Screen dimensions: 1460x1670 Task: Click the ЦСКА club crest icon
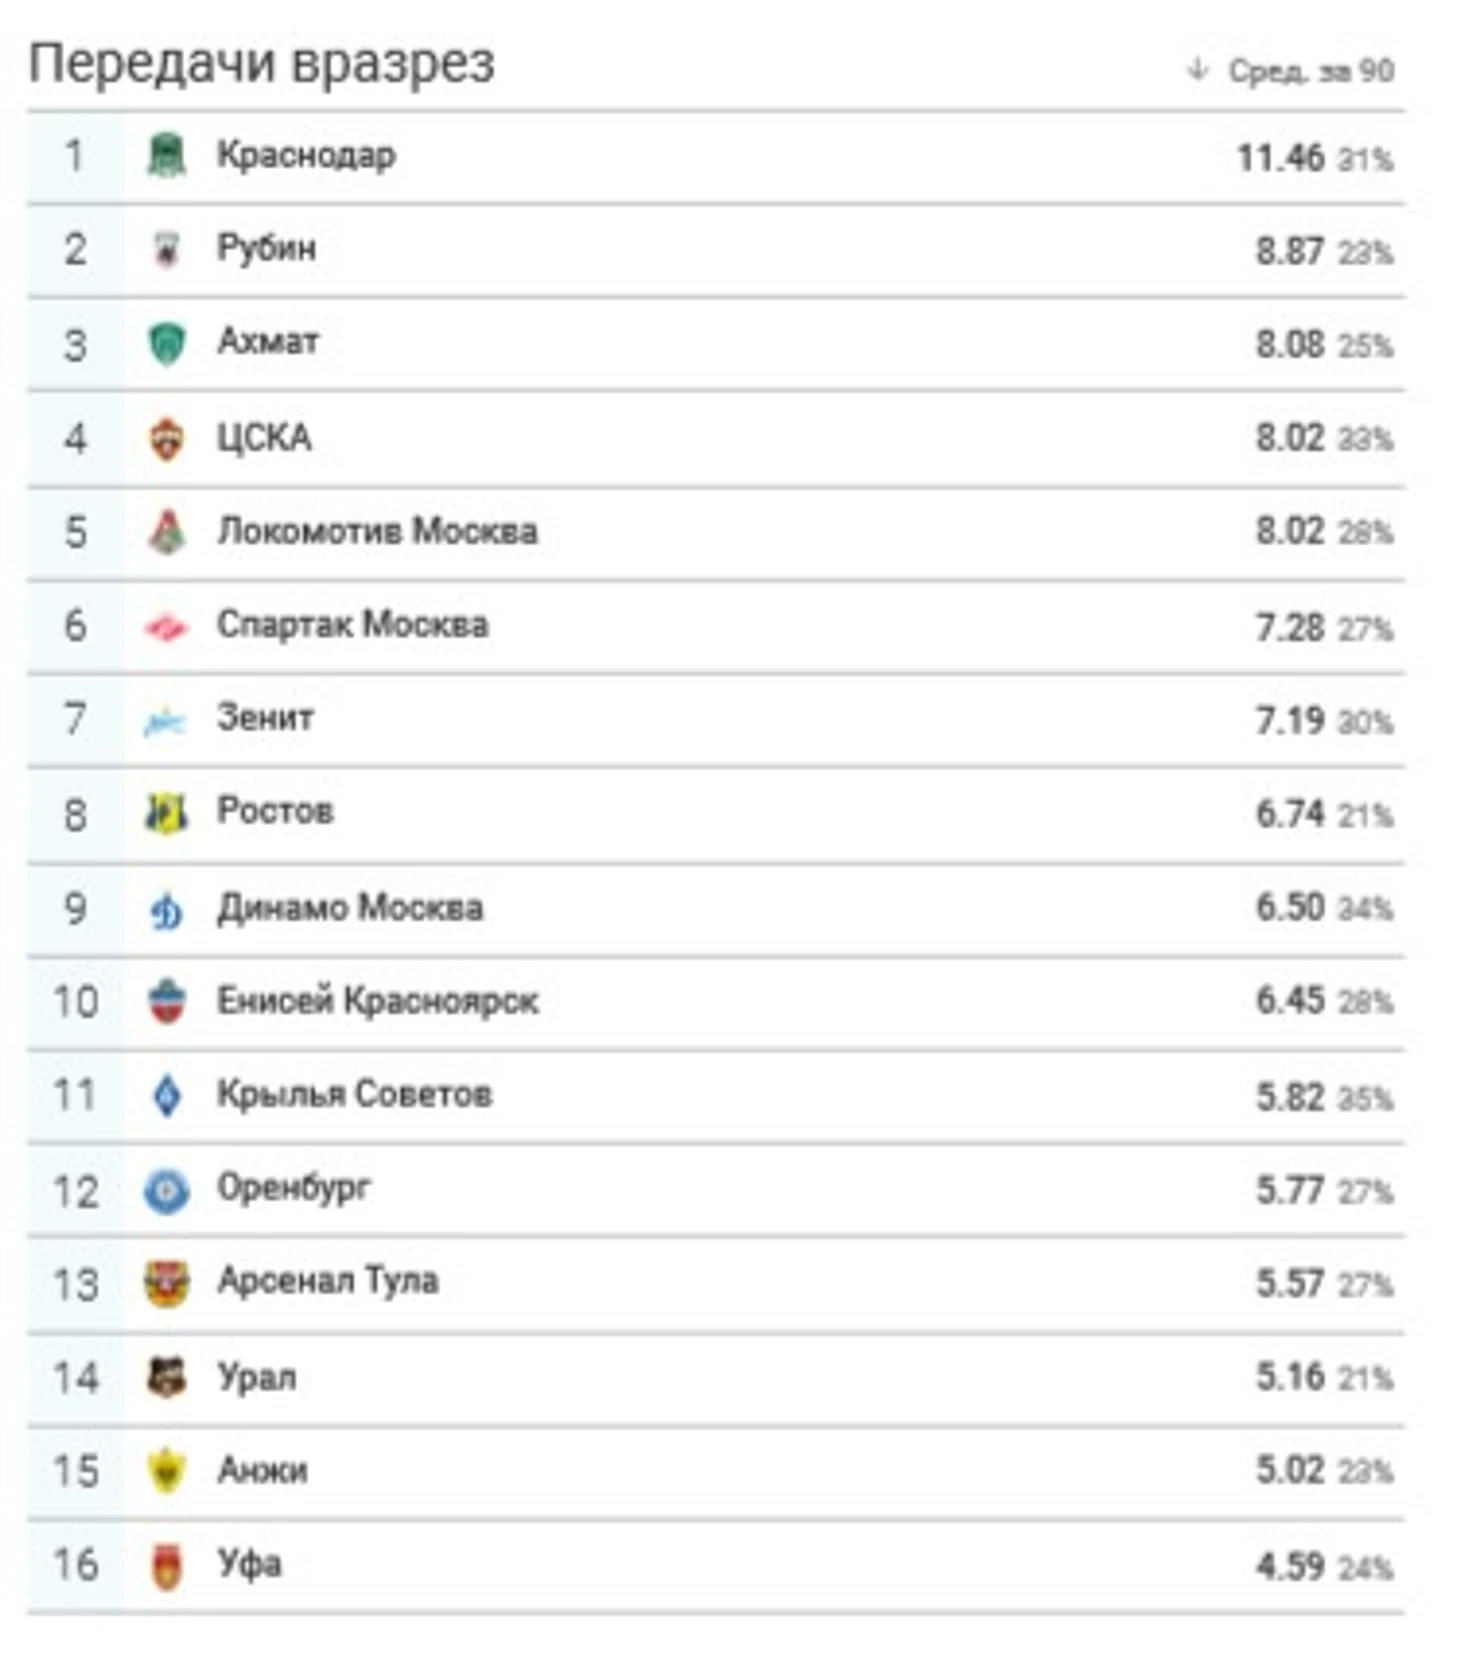pyautogui.click(x=167, y=439)
